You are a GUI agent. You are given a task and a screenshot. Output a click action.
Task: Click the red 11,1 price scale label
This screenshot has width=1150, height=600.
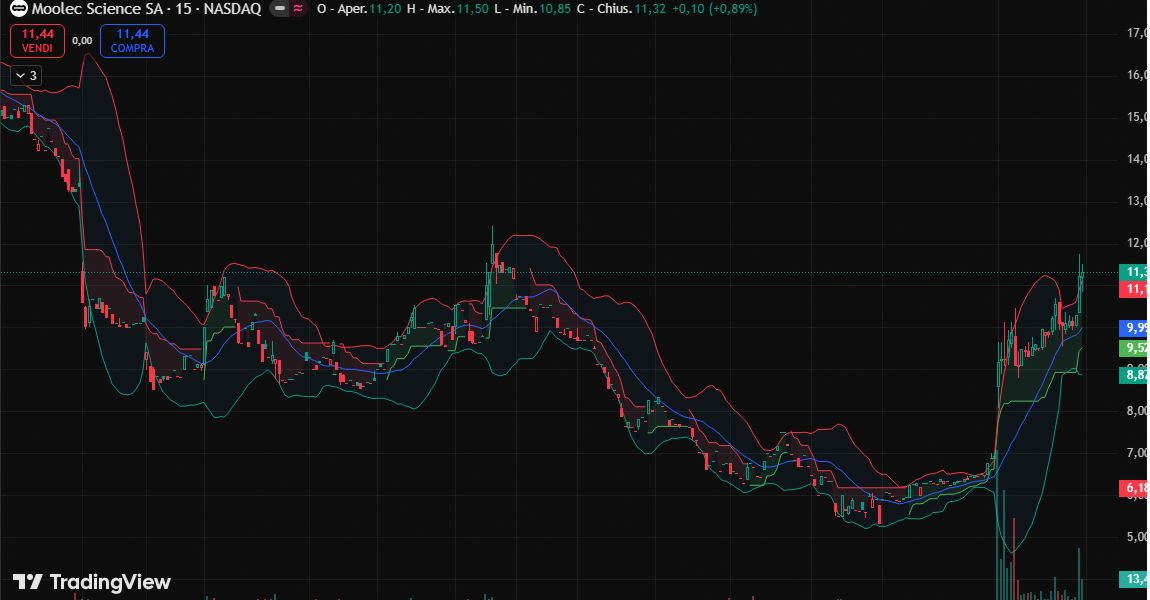[1135, 289]
